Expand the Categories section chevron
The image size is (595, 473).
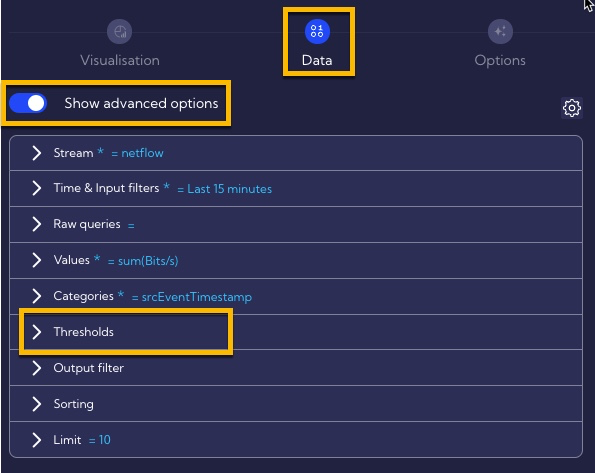coord(36,296)
